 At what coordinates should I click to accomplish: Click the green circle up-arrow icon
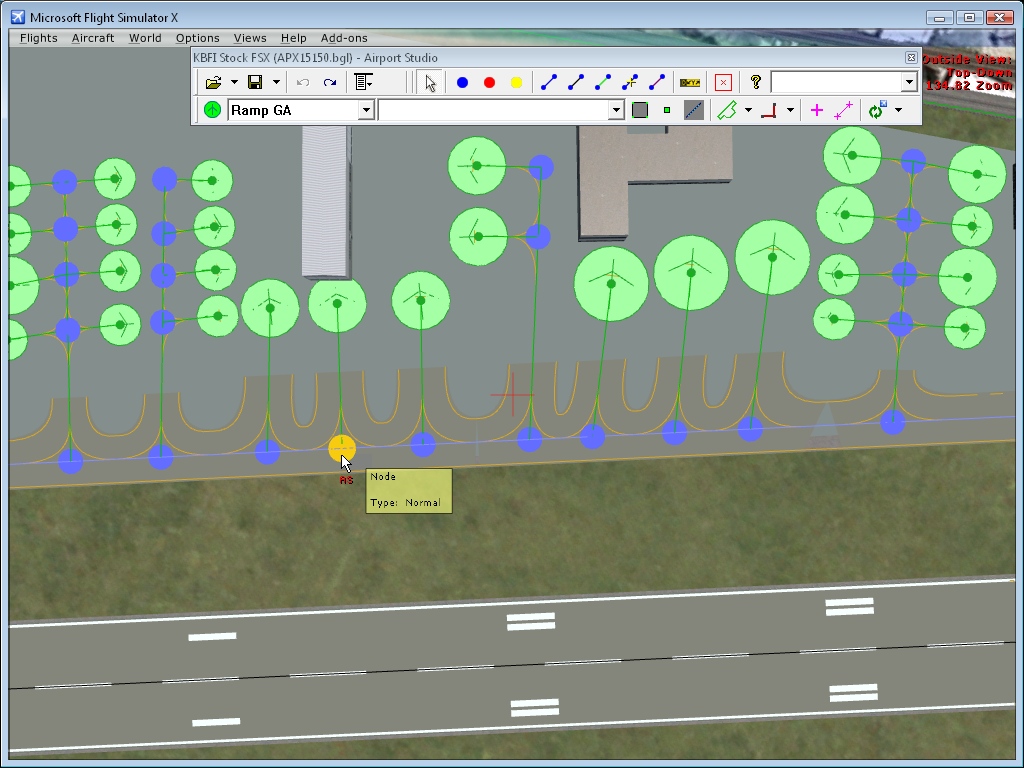click(212, 110)
